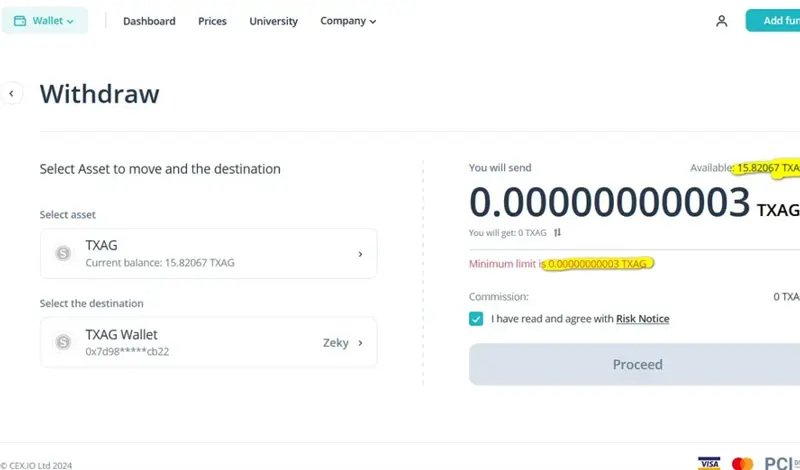This screenshot has height=470, width=800.
Task: Open the Wallet dropdown menu
Action: pos(44,21)
